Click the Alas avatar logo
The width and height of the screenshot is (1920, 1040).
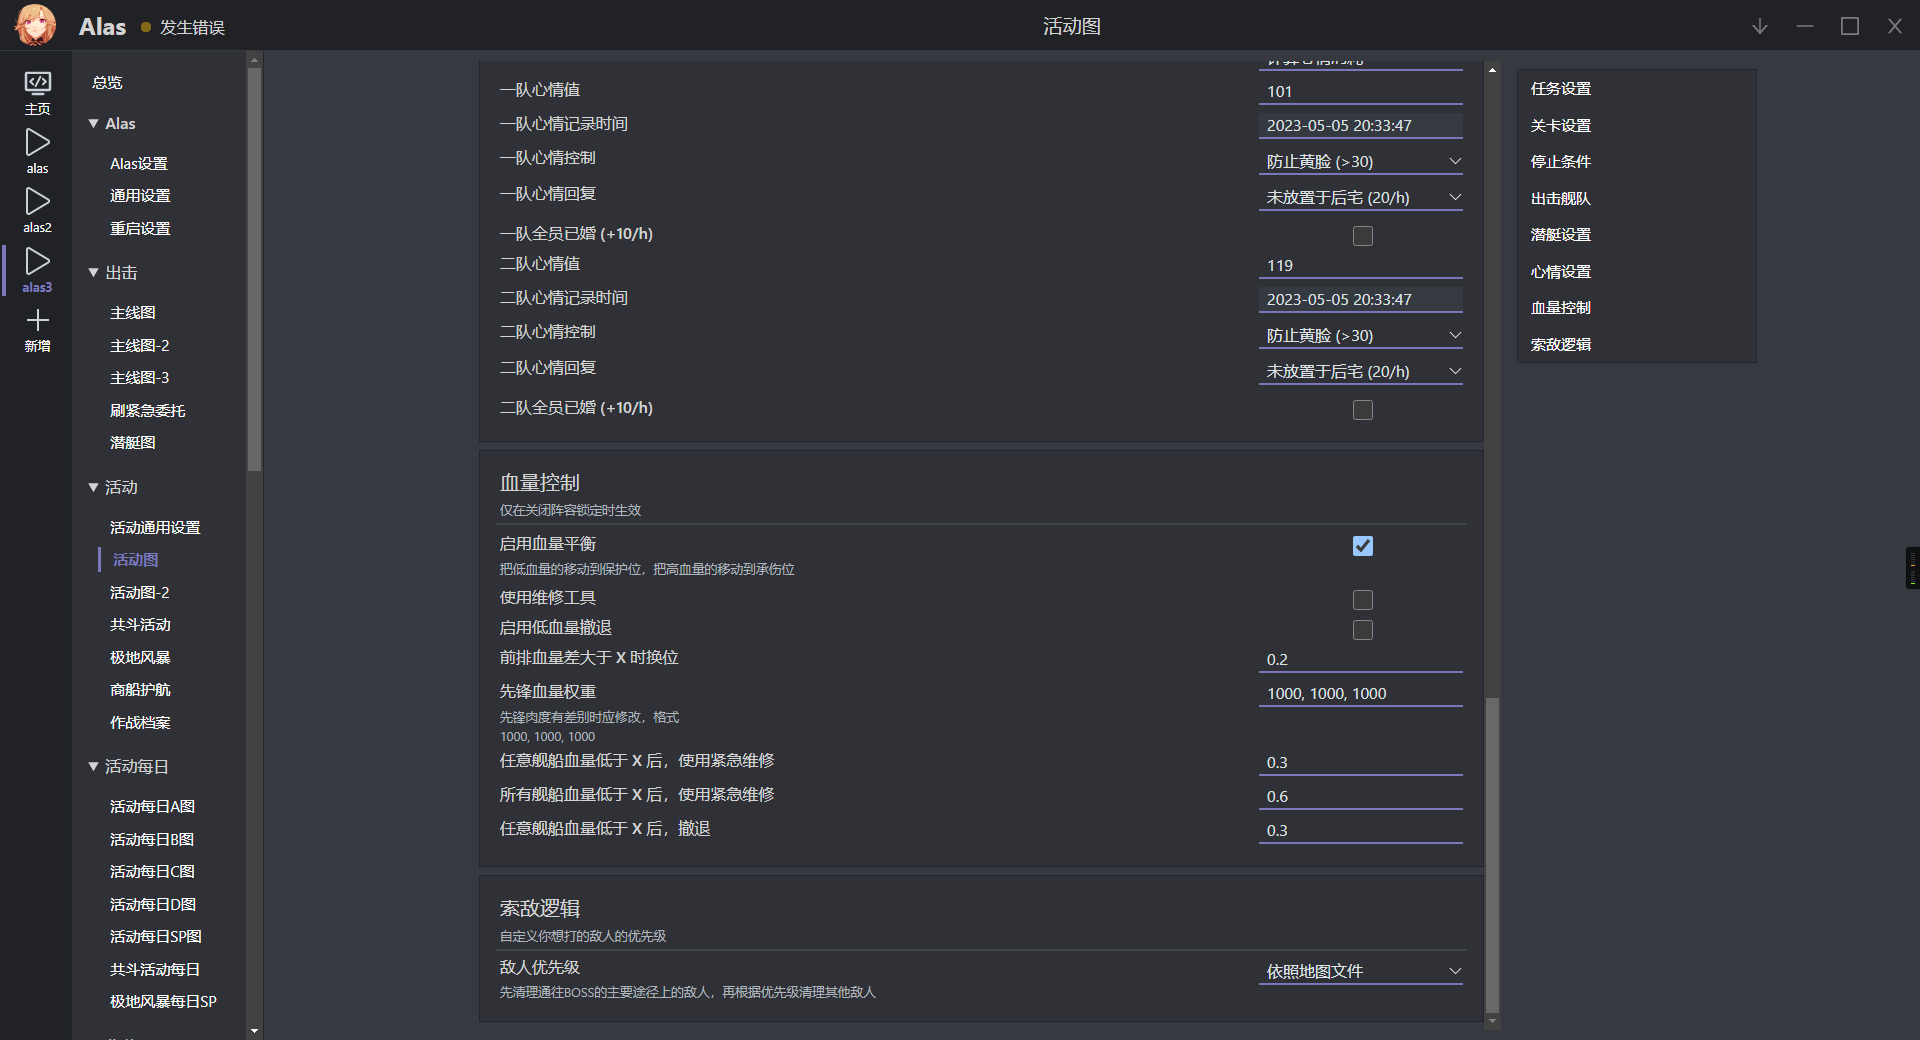36,25
